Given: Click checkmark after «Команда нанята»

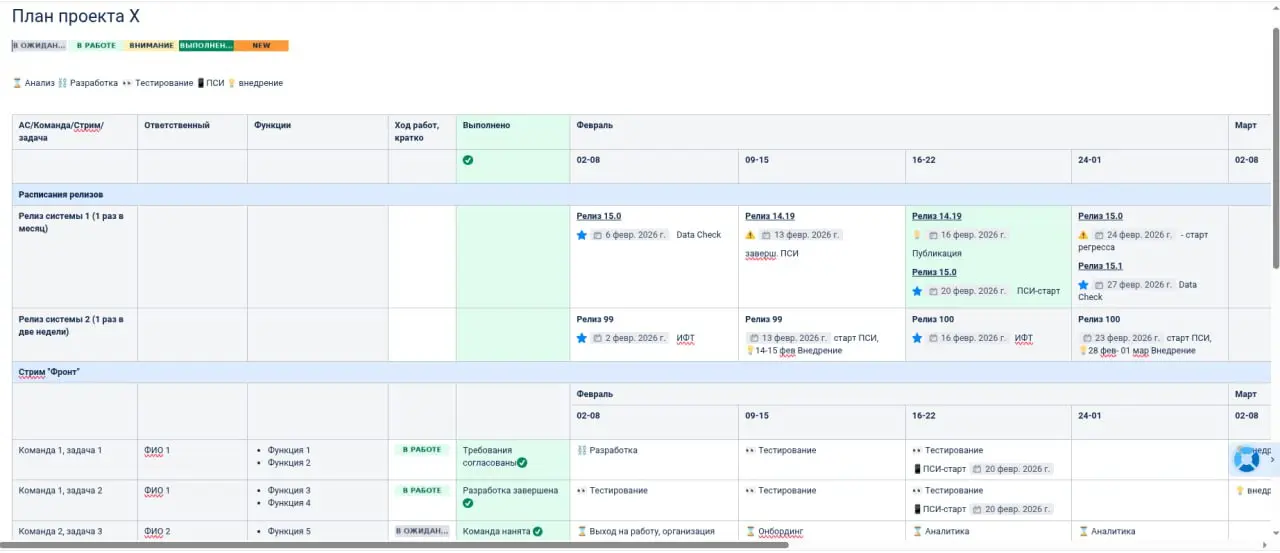Looking at the screenshot, I should [538, 531].
